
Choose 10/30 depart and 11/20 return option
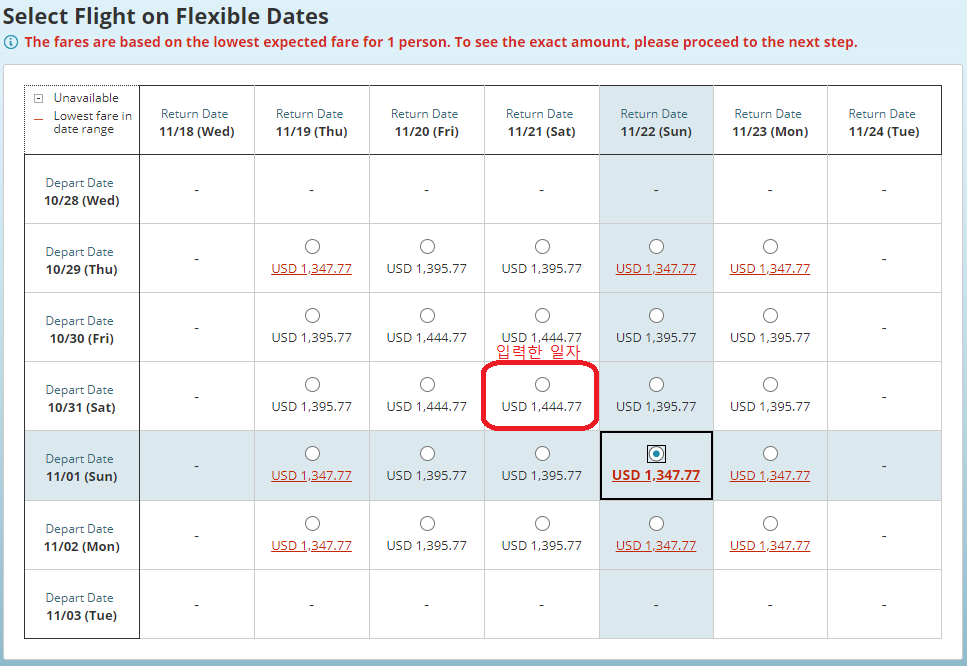point(427,316)
